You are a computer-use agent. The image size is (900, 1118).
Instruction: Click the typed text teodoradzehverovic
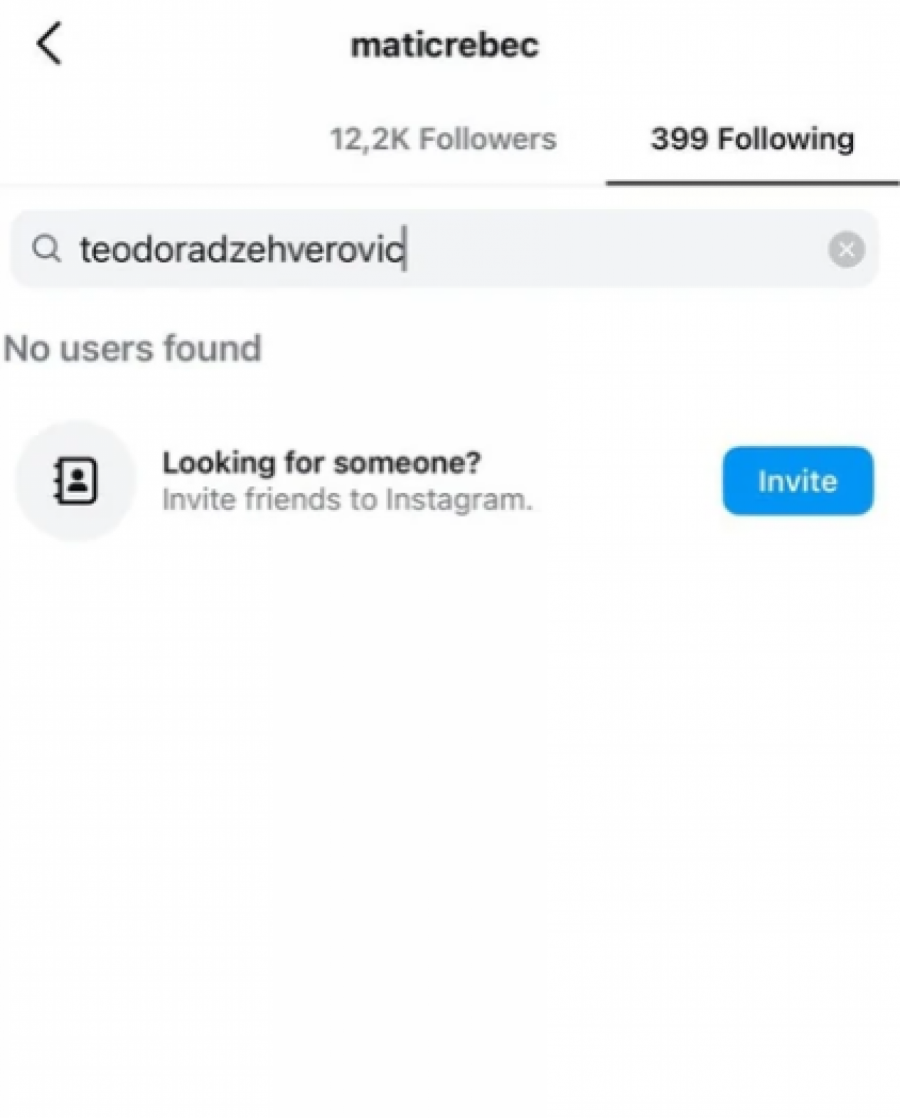tap(240, 249)
